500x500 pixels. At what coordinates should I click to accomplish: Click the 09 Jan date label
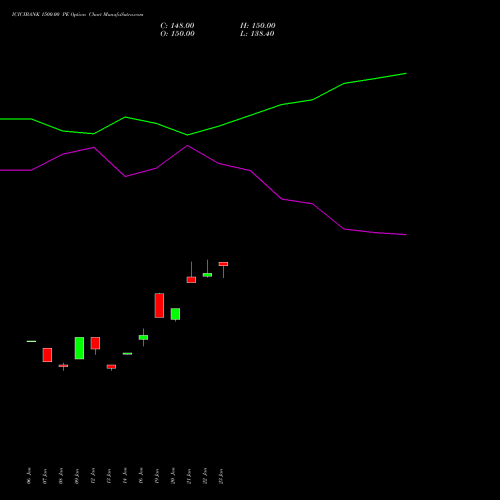coord(77,476)
